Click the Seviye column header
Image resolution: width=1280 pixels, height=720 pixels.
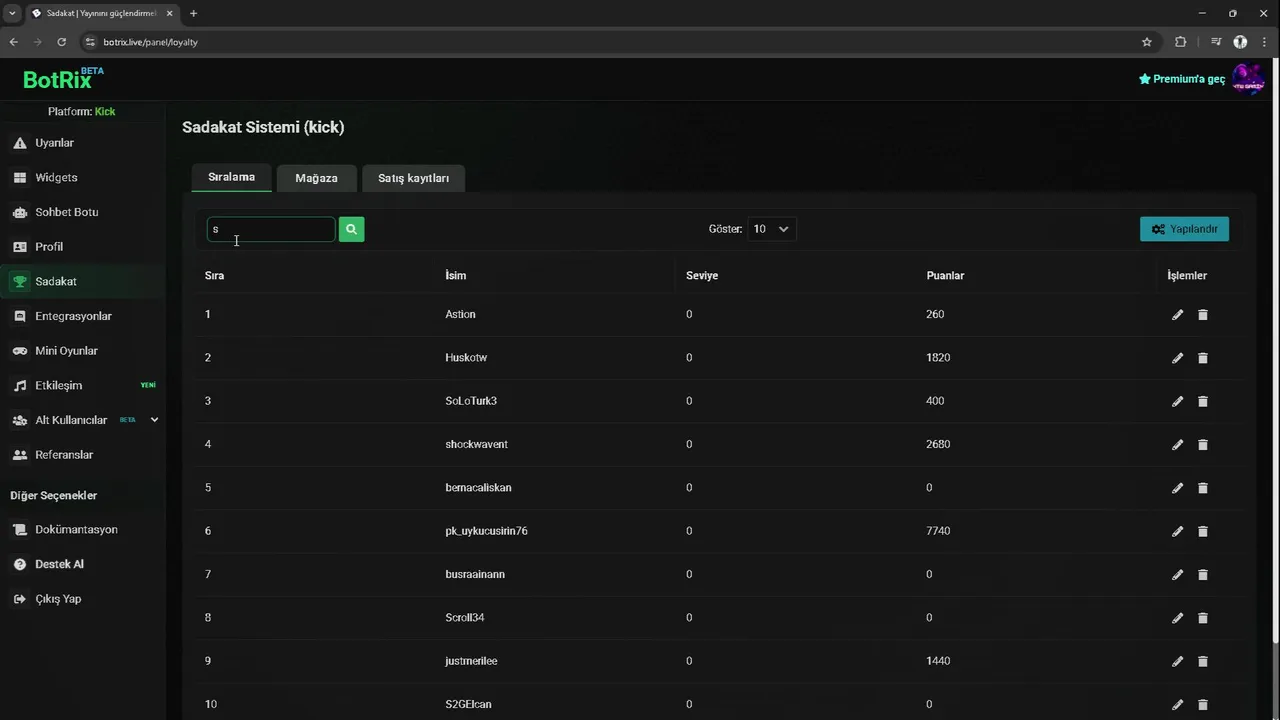pyautogui.click(x=702, y=276)
